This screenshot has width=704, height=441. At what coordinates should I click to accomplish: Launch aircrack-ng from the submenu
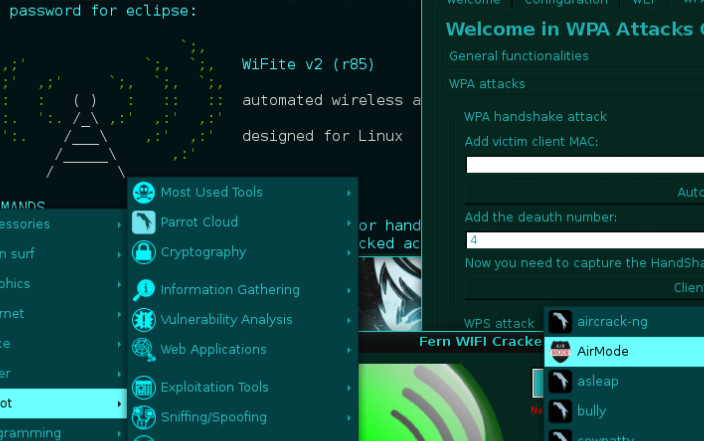tap(624, 322)
